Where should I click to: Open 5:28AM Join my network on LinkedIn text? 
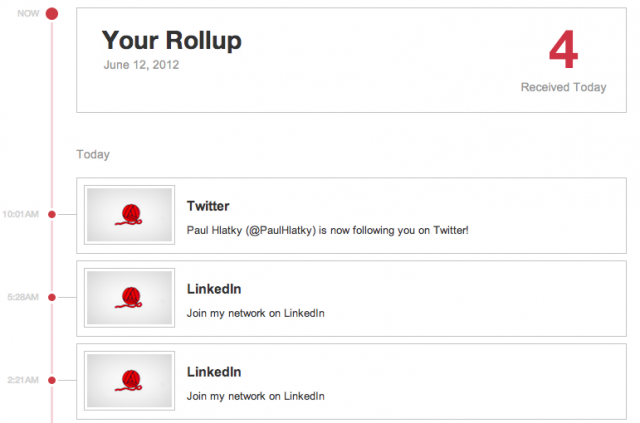tap(256, 313)
